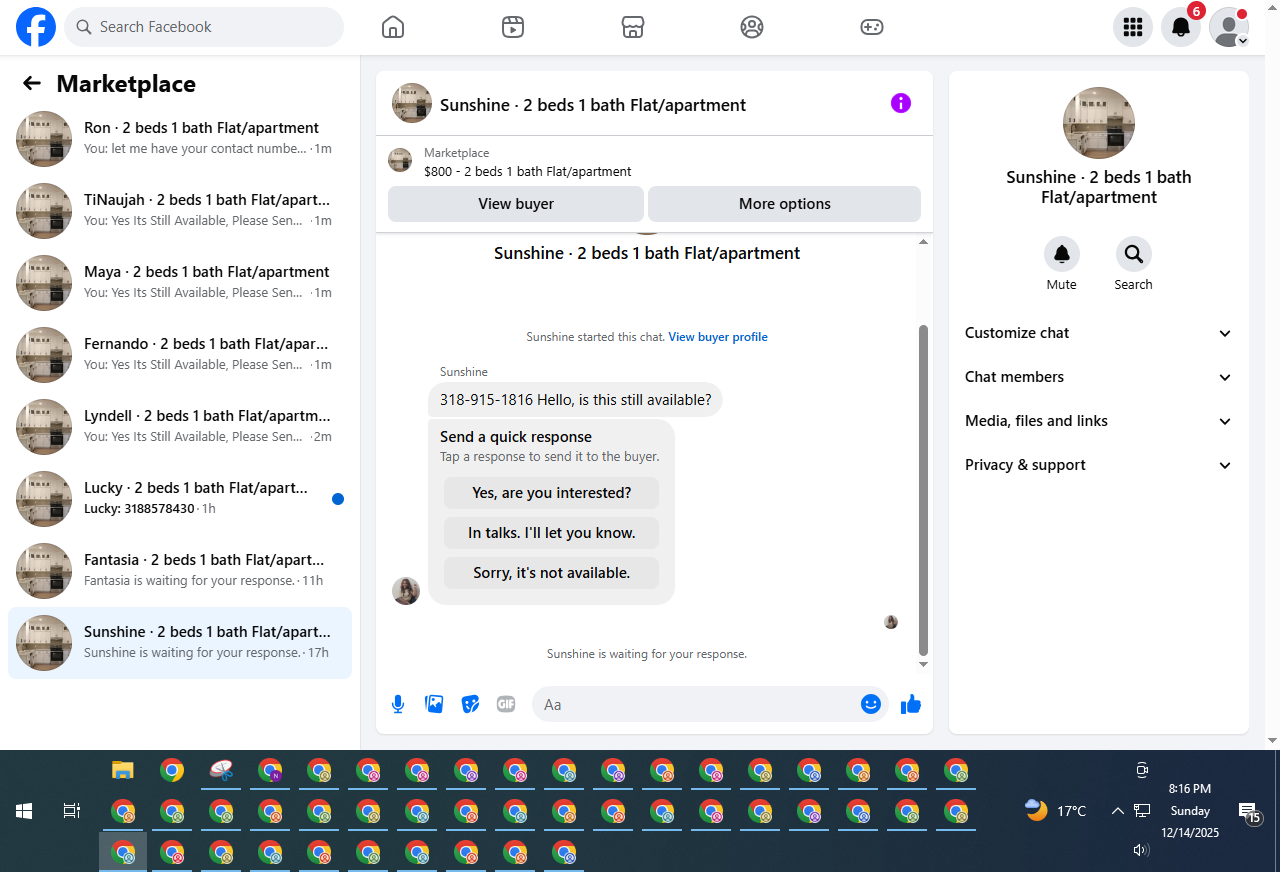
Task: Attach a photo with image icon
Action: pyautogui.click(x=434, y=704)
